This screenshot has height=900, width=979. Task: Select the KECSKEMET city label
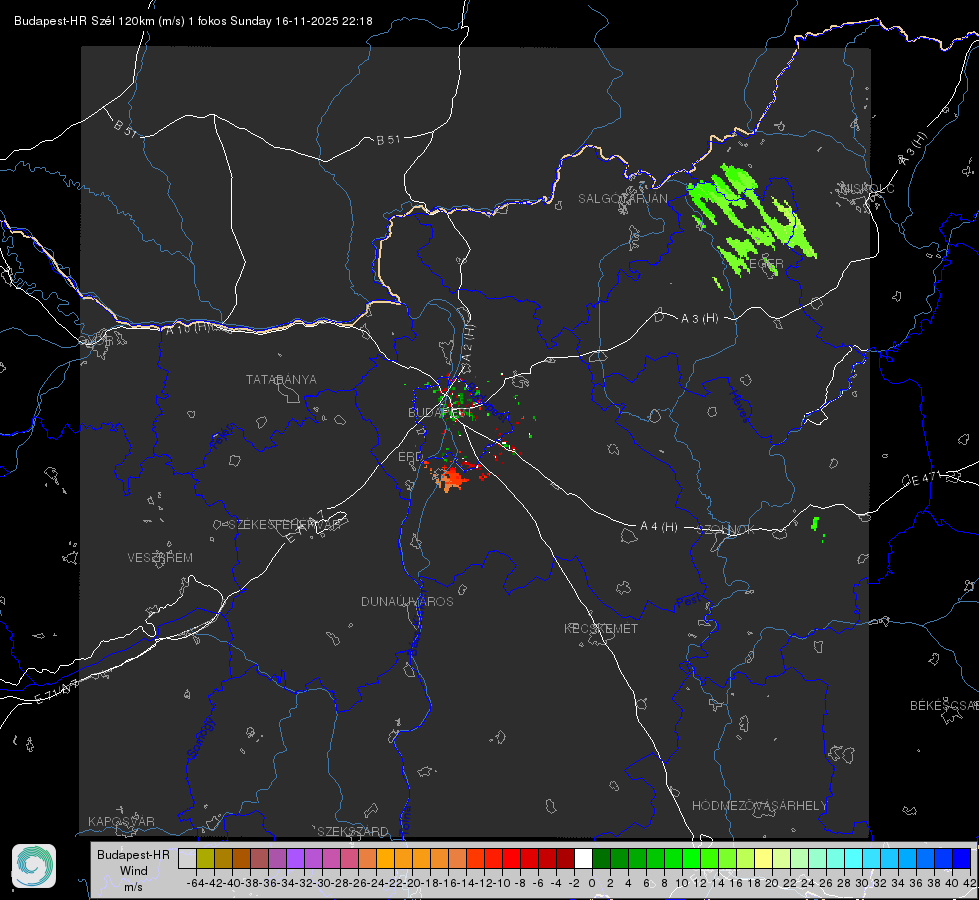[x=601, y=628]
